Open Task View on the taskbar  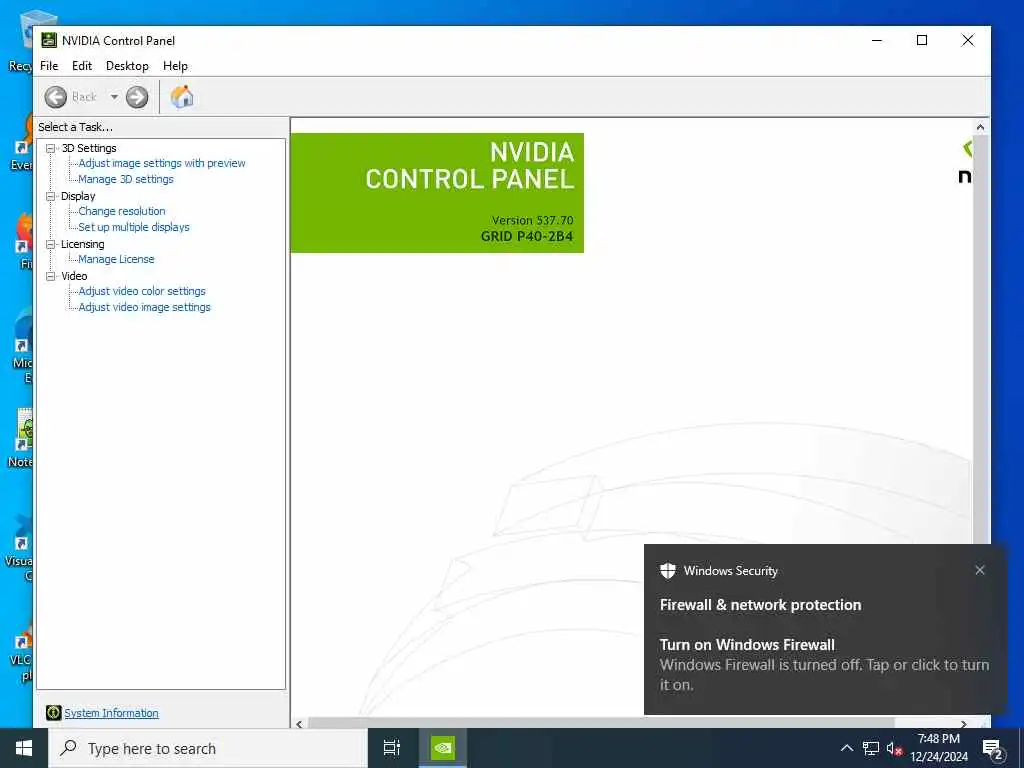coord(392,748)
